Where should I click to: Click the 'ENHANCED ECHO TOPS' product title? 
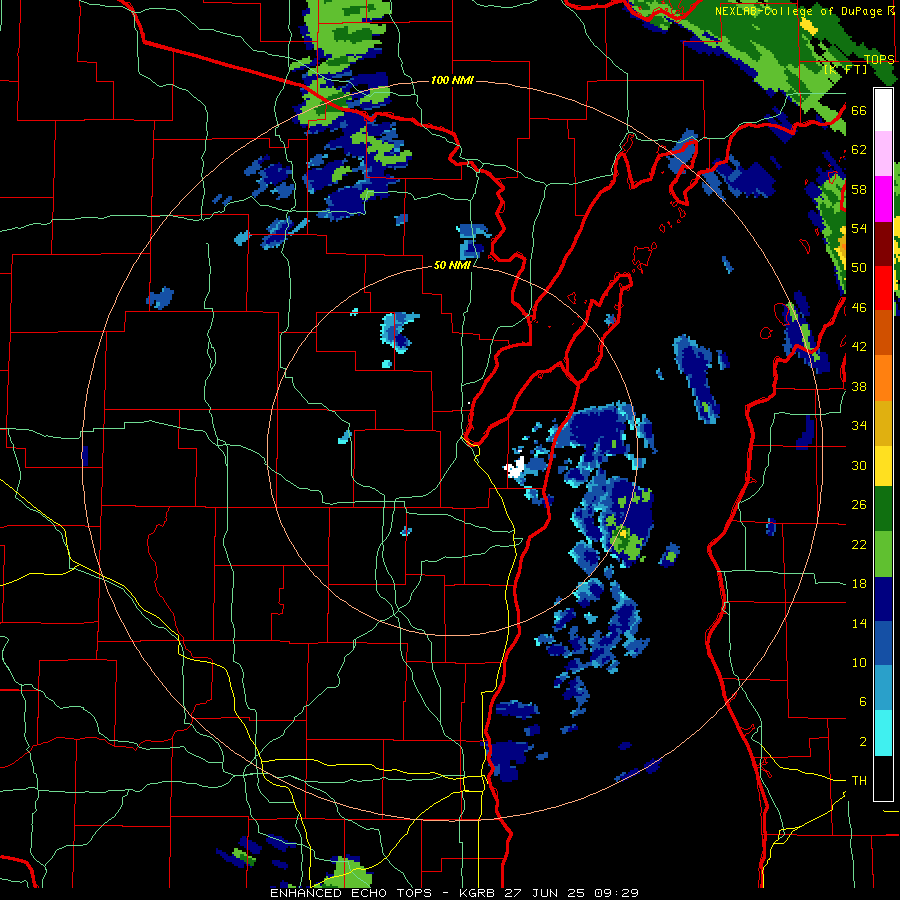(351, 893)
